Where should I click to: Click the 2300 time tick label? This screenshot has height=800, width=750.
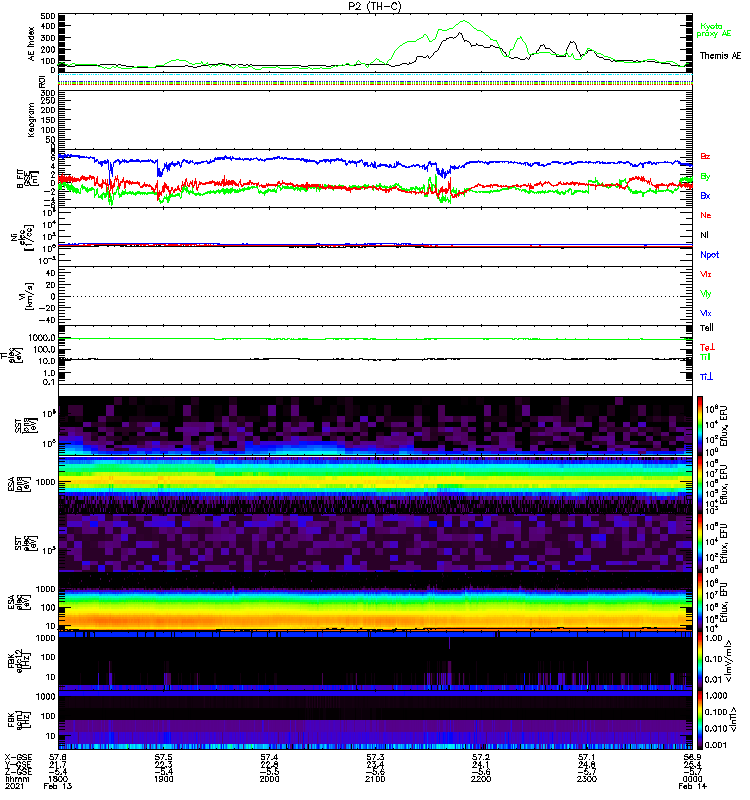coord(587,779)
